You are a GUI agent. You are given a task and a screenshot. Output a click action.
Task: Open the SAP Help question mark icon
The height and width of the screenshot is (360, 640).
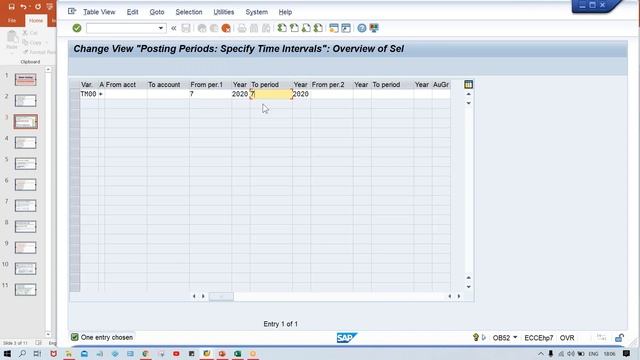pyautogui.click(x=362, y=28)
